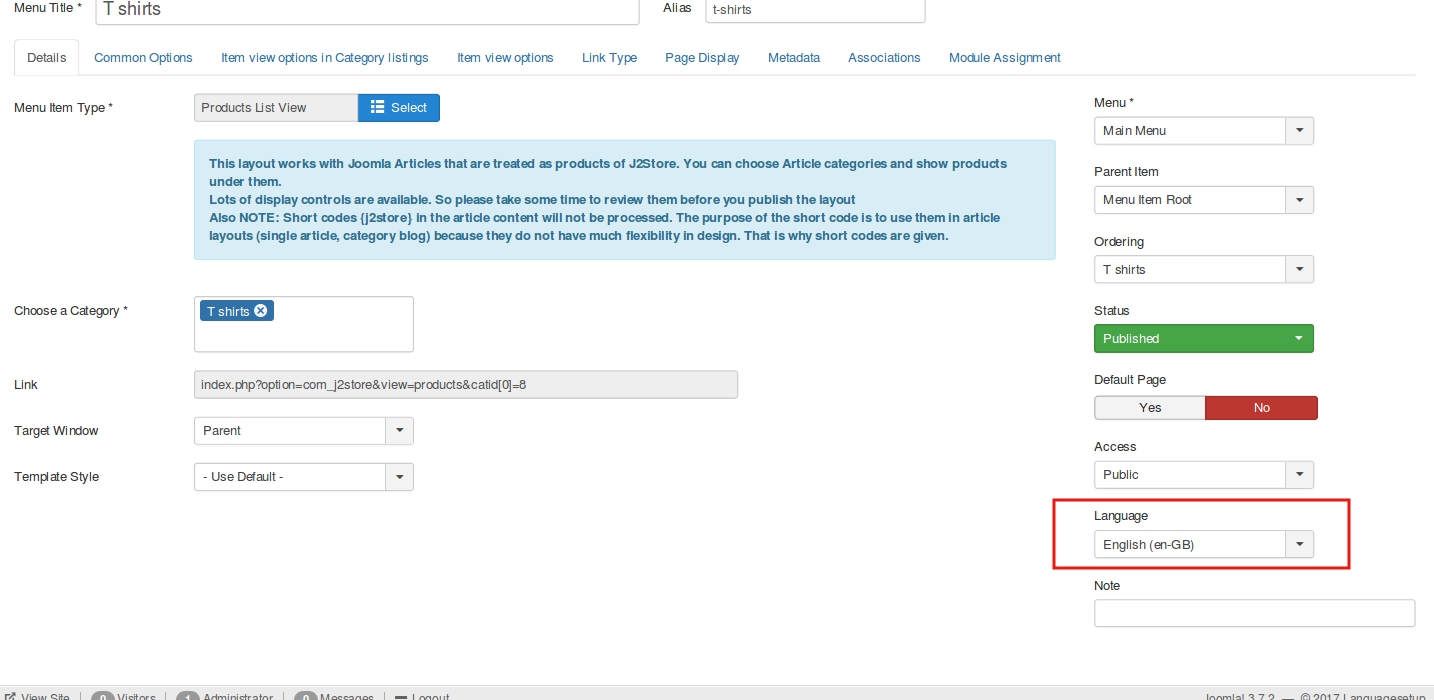
Task: Set Default Page to Yes
Action: click(1150, 408)
